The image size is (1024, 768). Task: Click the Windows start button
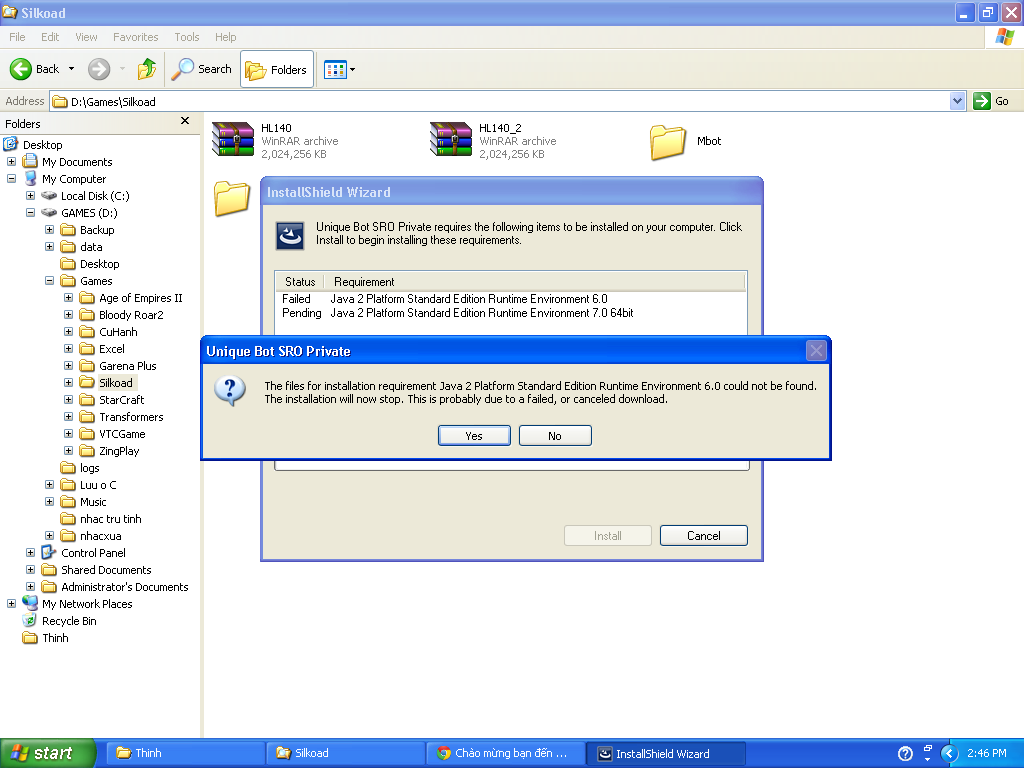click(x=48, y=753)
